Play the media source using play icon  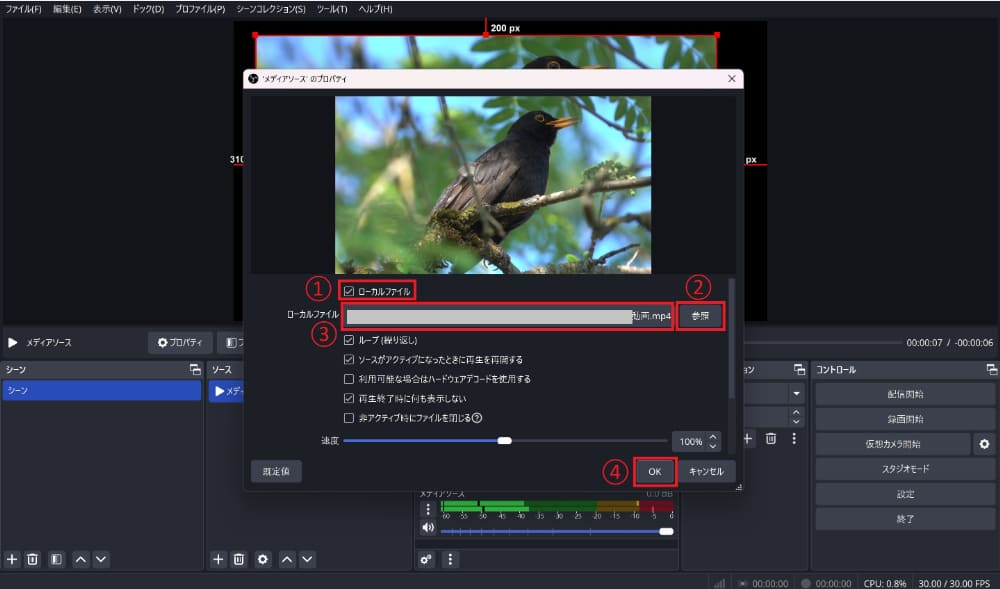(x=13, y=342)
